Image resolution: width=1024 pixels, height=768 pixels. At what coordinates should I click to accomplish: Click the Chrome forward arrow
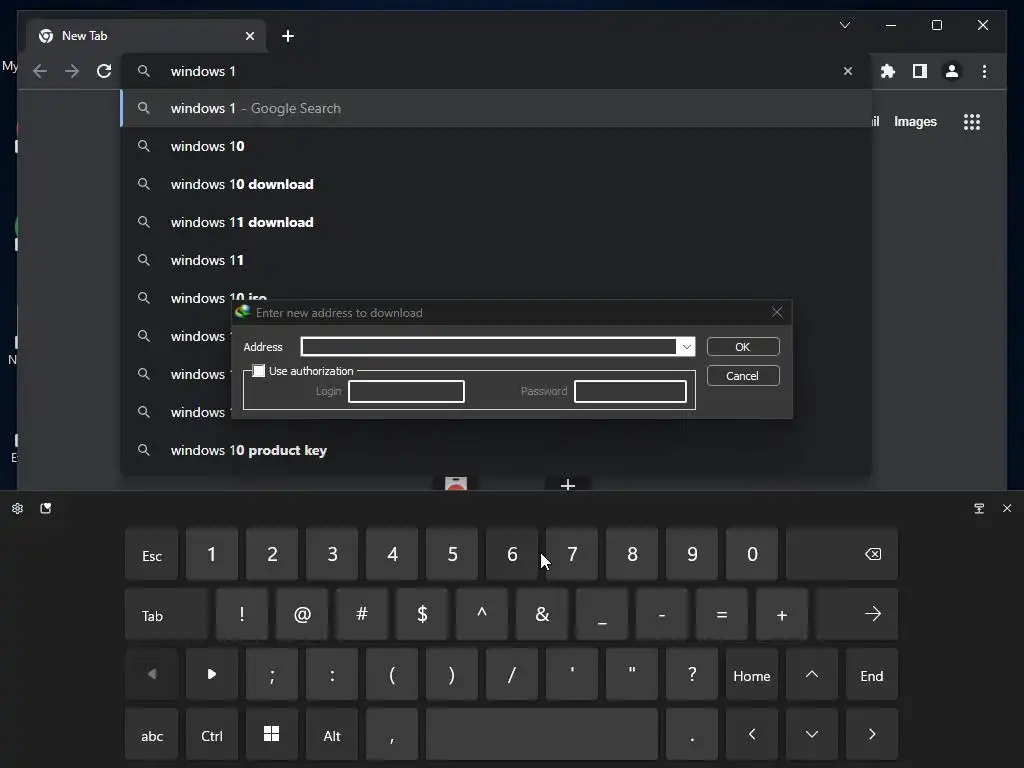coord(72,71)
